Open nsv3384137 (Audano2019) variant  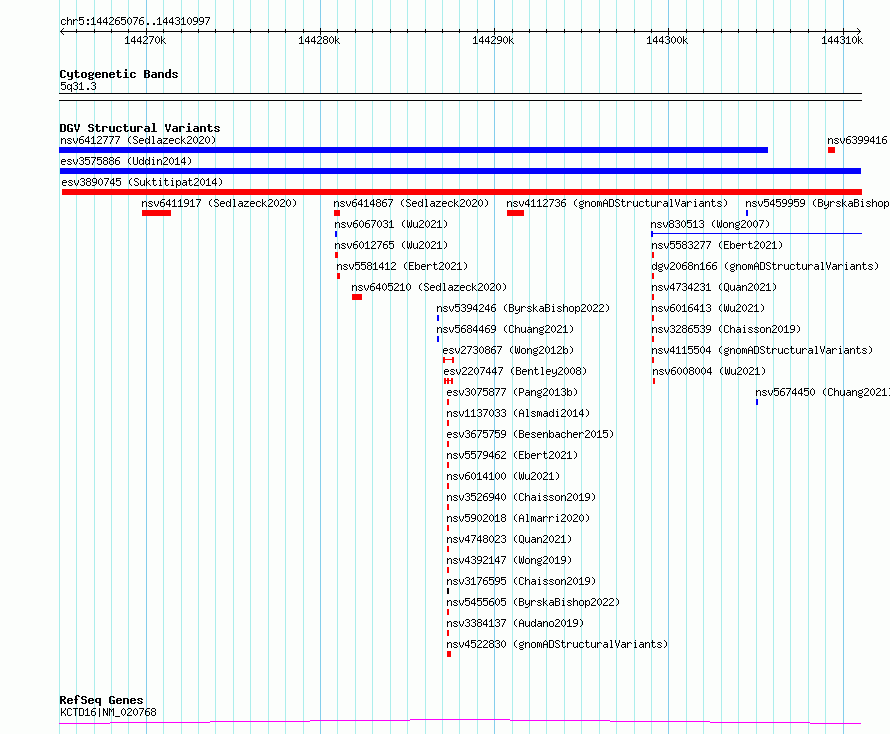[515, 623]
